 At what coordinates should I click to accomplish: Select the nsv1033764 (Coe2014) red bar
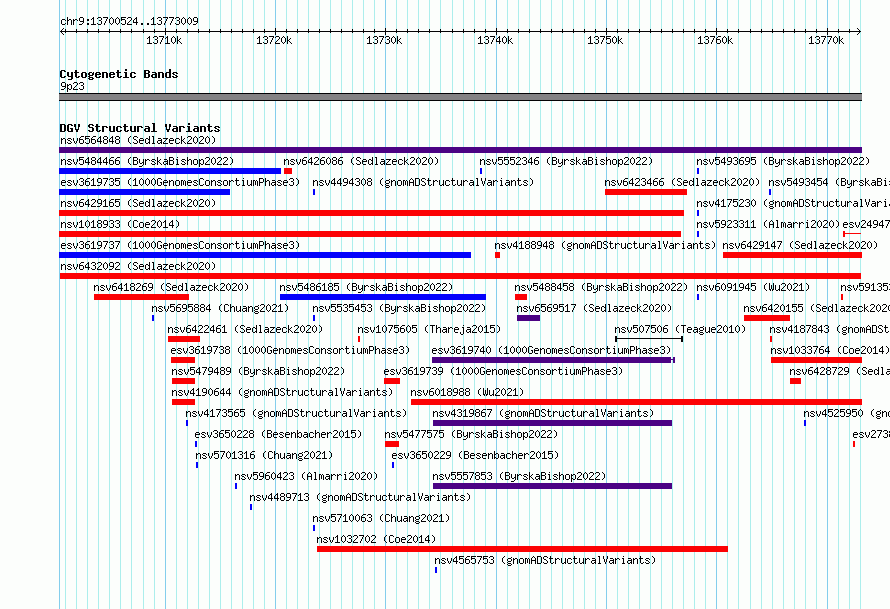[x=816, y=360]
